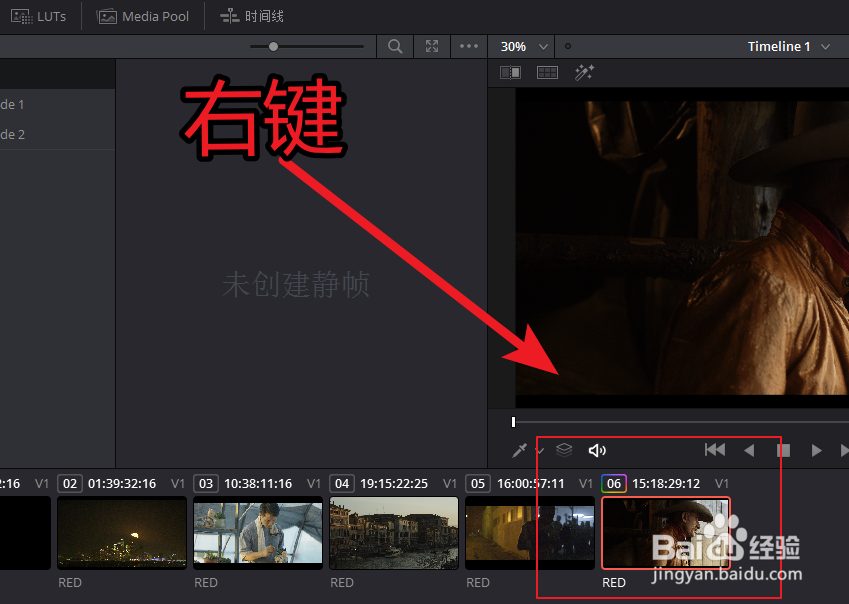Click clip number badge 06
849x604 pixels.
tap(614, 483)
